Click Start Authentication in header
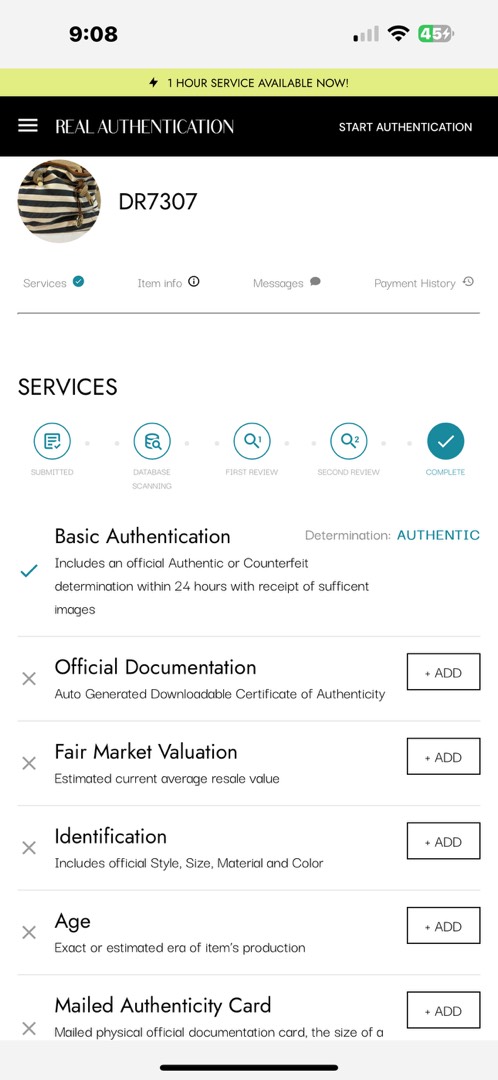This screenshot has width=498, height=1080. 405,127
